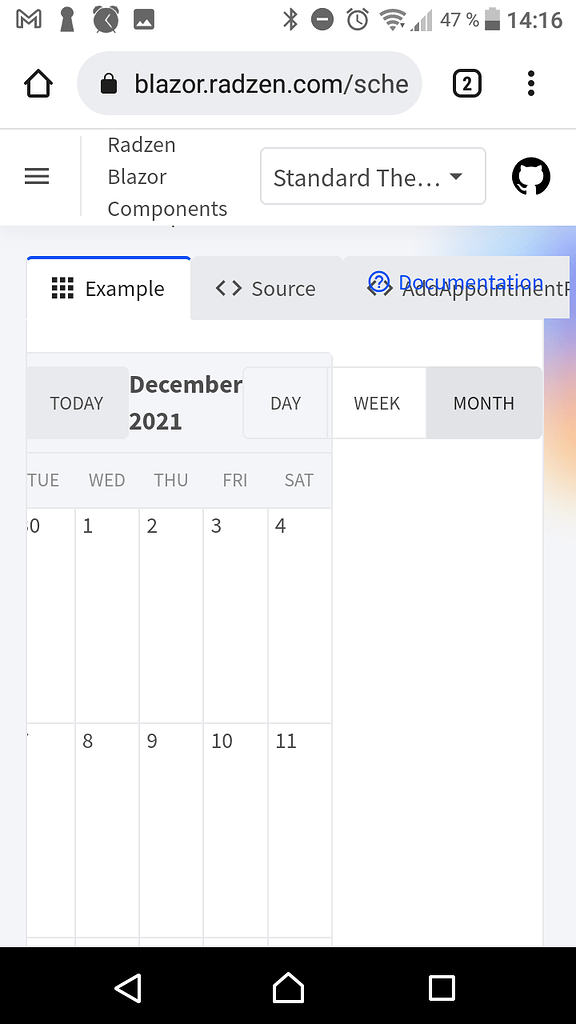Click the code brackets icon beside Source
This screenshot has height=1024, width=576.
pos(228,288)
